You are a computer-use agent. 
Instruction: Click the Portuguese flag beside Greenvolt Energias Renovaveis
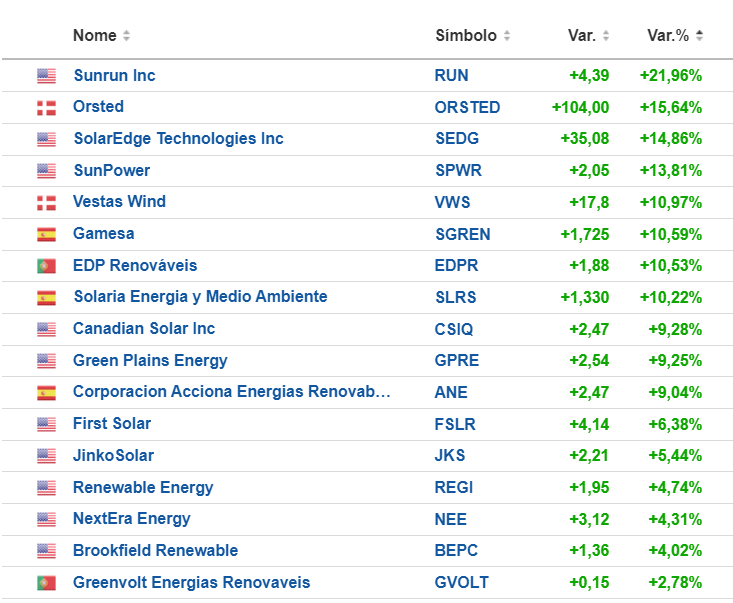(x=46, y=583)
